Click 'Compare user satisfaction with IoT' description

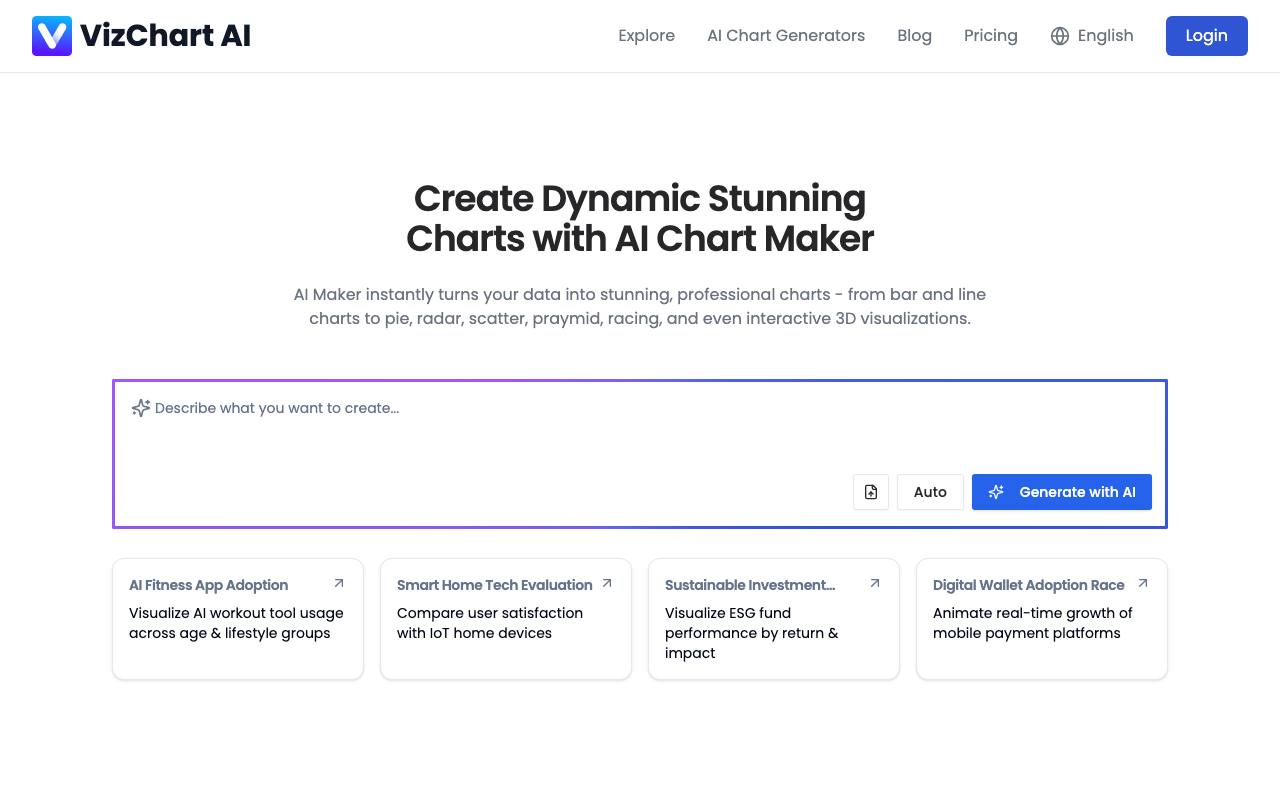click(490, 623)
